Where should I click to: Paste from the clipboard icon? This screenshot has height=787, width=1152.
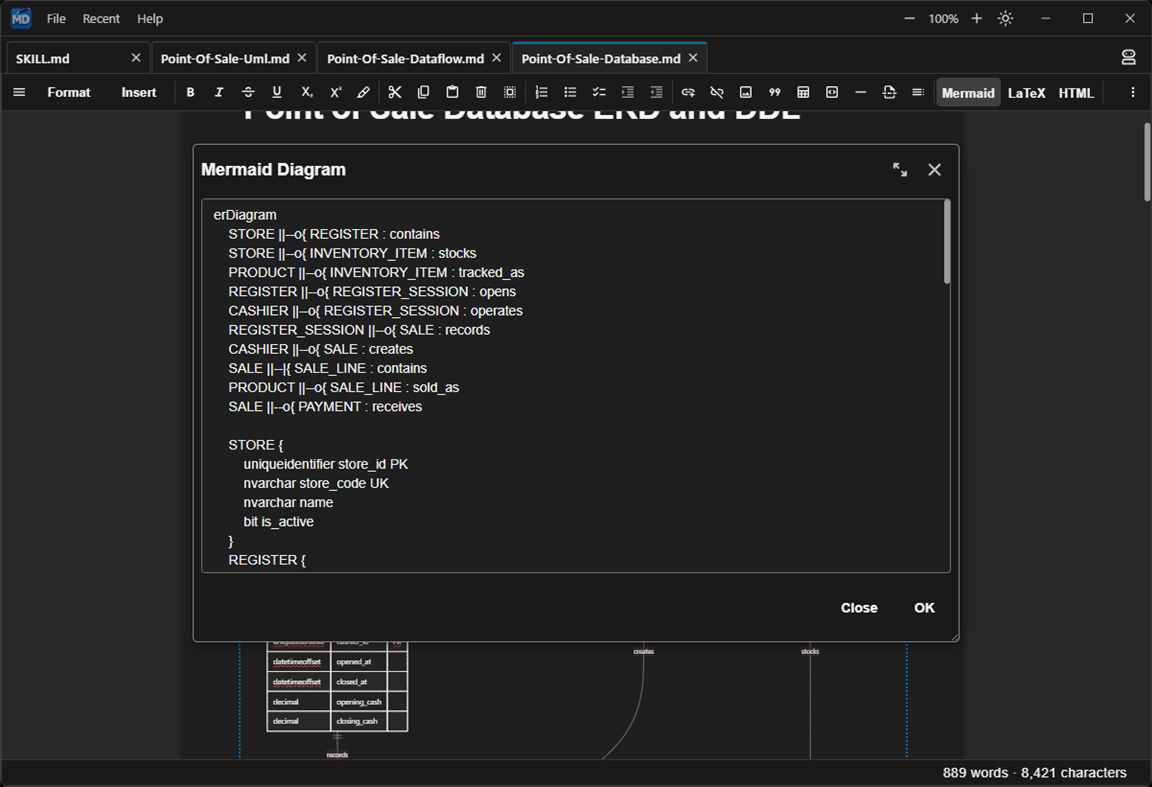tap(453, 93)
